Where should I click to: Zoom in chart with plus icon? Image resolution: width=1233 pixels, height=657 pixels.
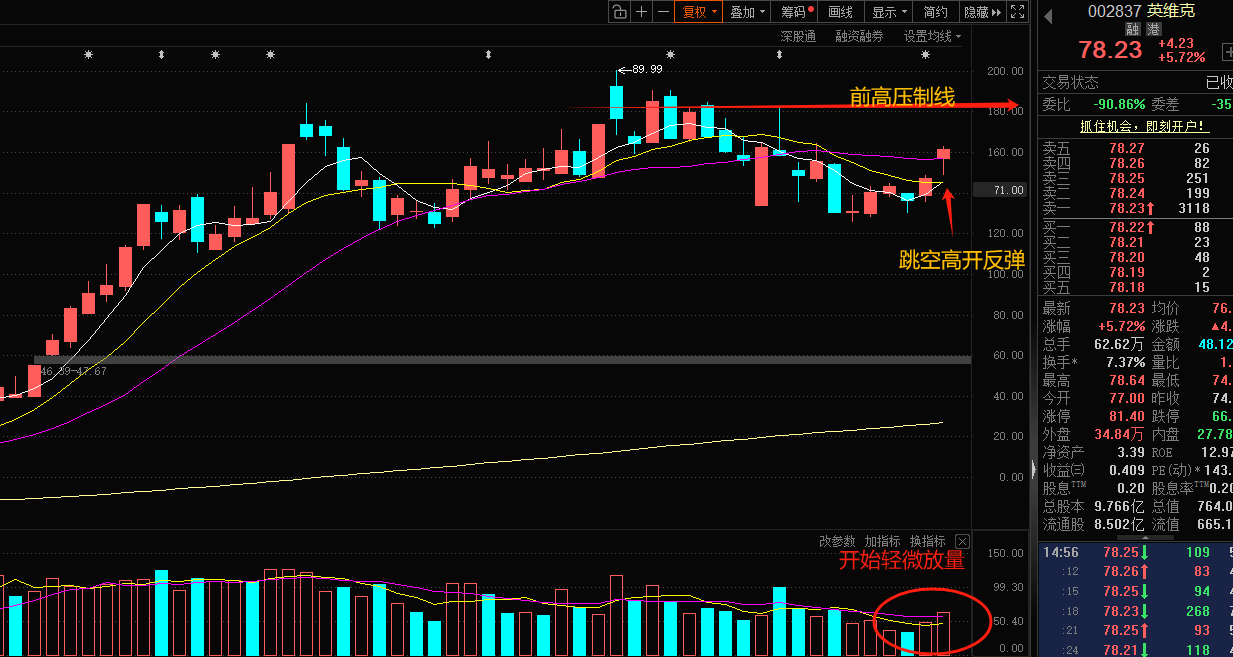pos(642,12)
